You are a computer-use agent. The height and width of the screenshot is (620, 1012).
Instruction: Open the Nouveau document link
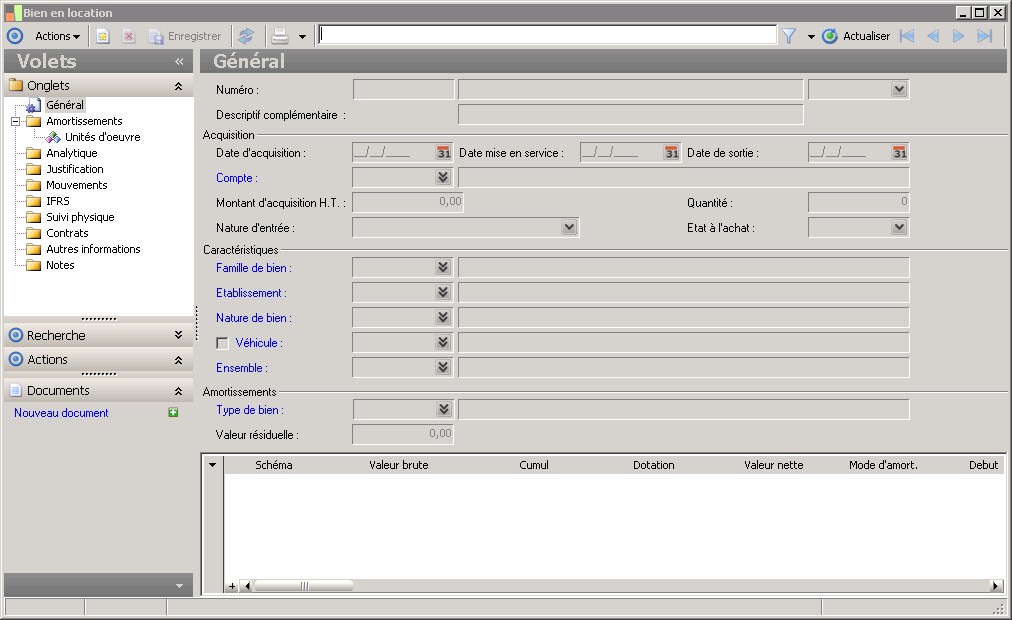pos(61,413)
